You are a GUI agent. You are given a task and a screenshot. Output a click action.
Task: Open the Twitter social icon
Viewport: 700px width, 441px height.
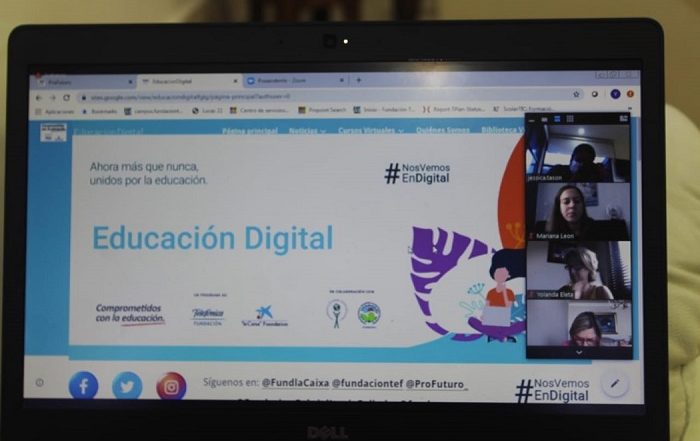point(127,385)
